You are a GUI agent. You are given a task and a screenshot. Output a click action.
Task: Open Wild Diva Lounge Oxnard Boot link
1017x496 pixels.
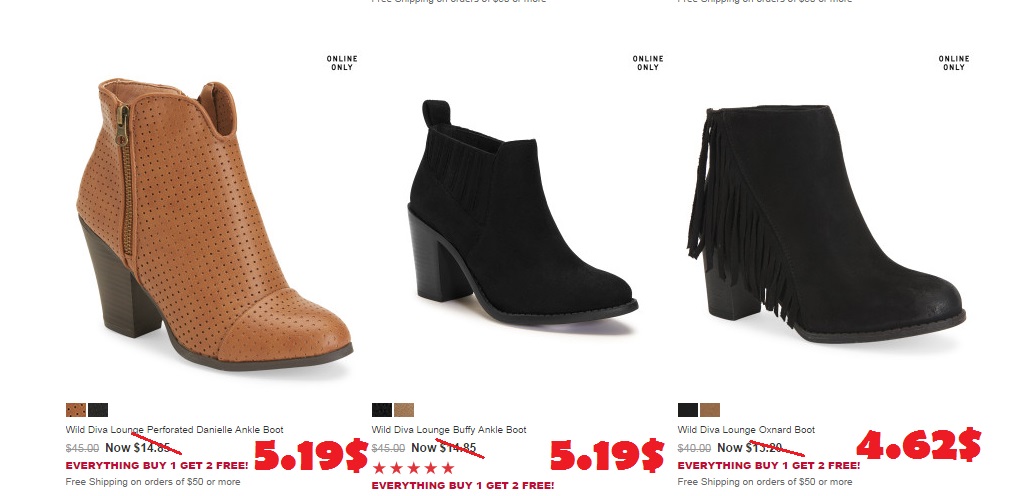(747, 430)
